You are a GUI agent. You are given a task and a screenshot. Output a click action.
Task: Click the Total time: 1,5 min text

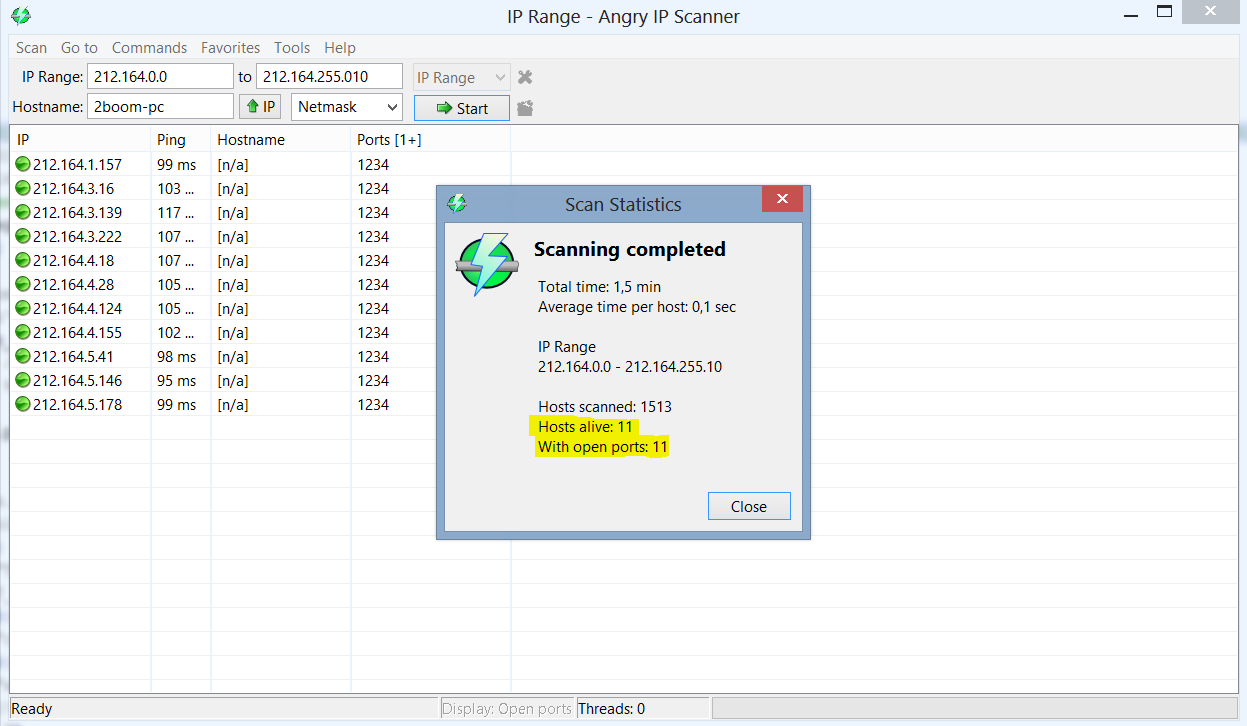[x=600, y=287]
